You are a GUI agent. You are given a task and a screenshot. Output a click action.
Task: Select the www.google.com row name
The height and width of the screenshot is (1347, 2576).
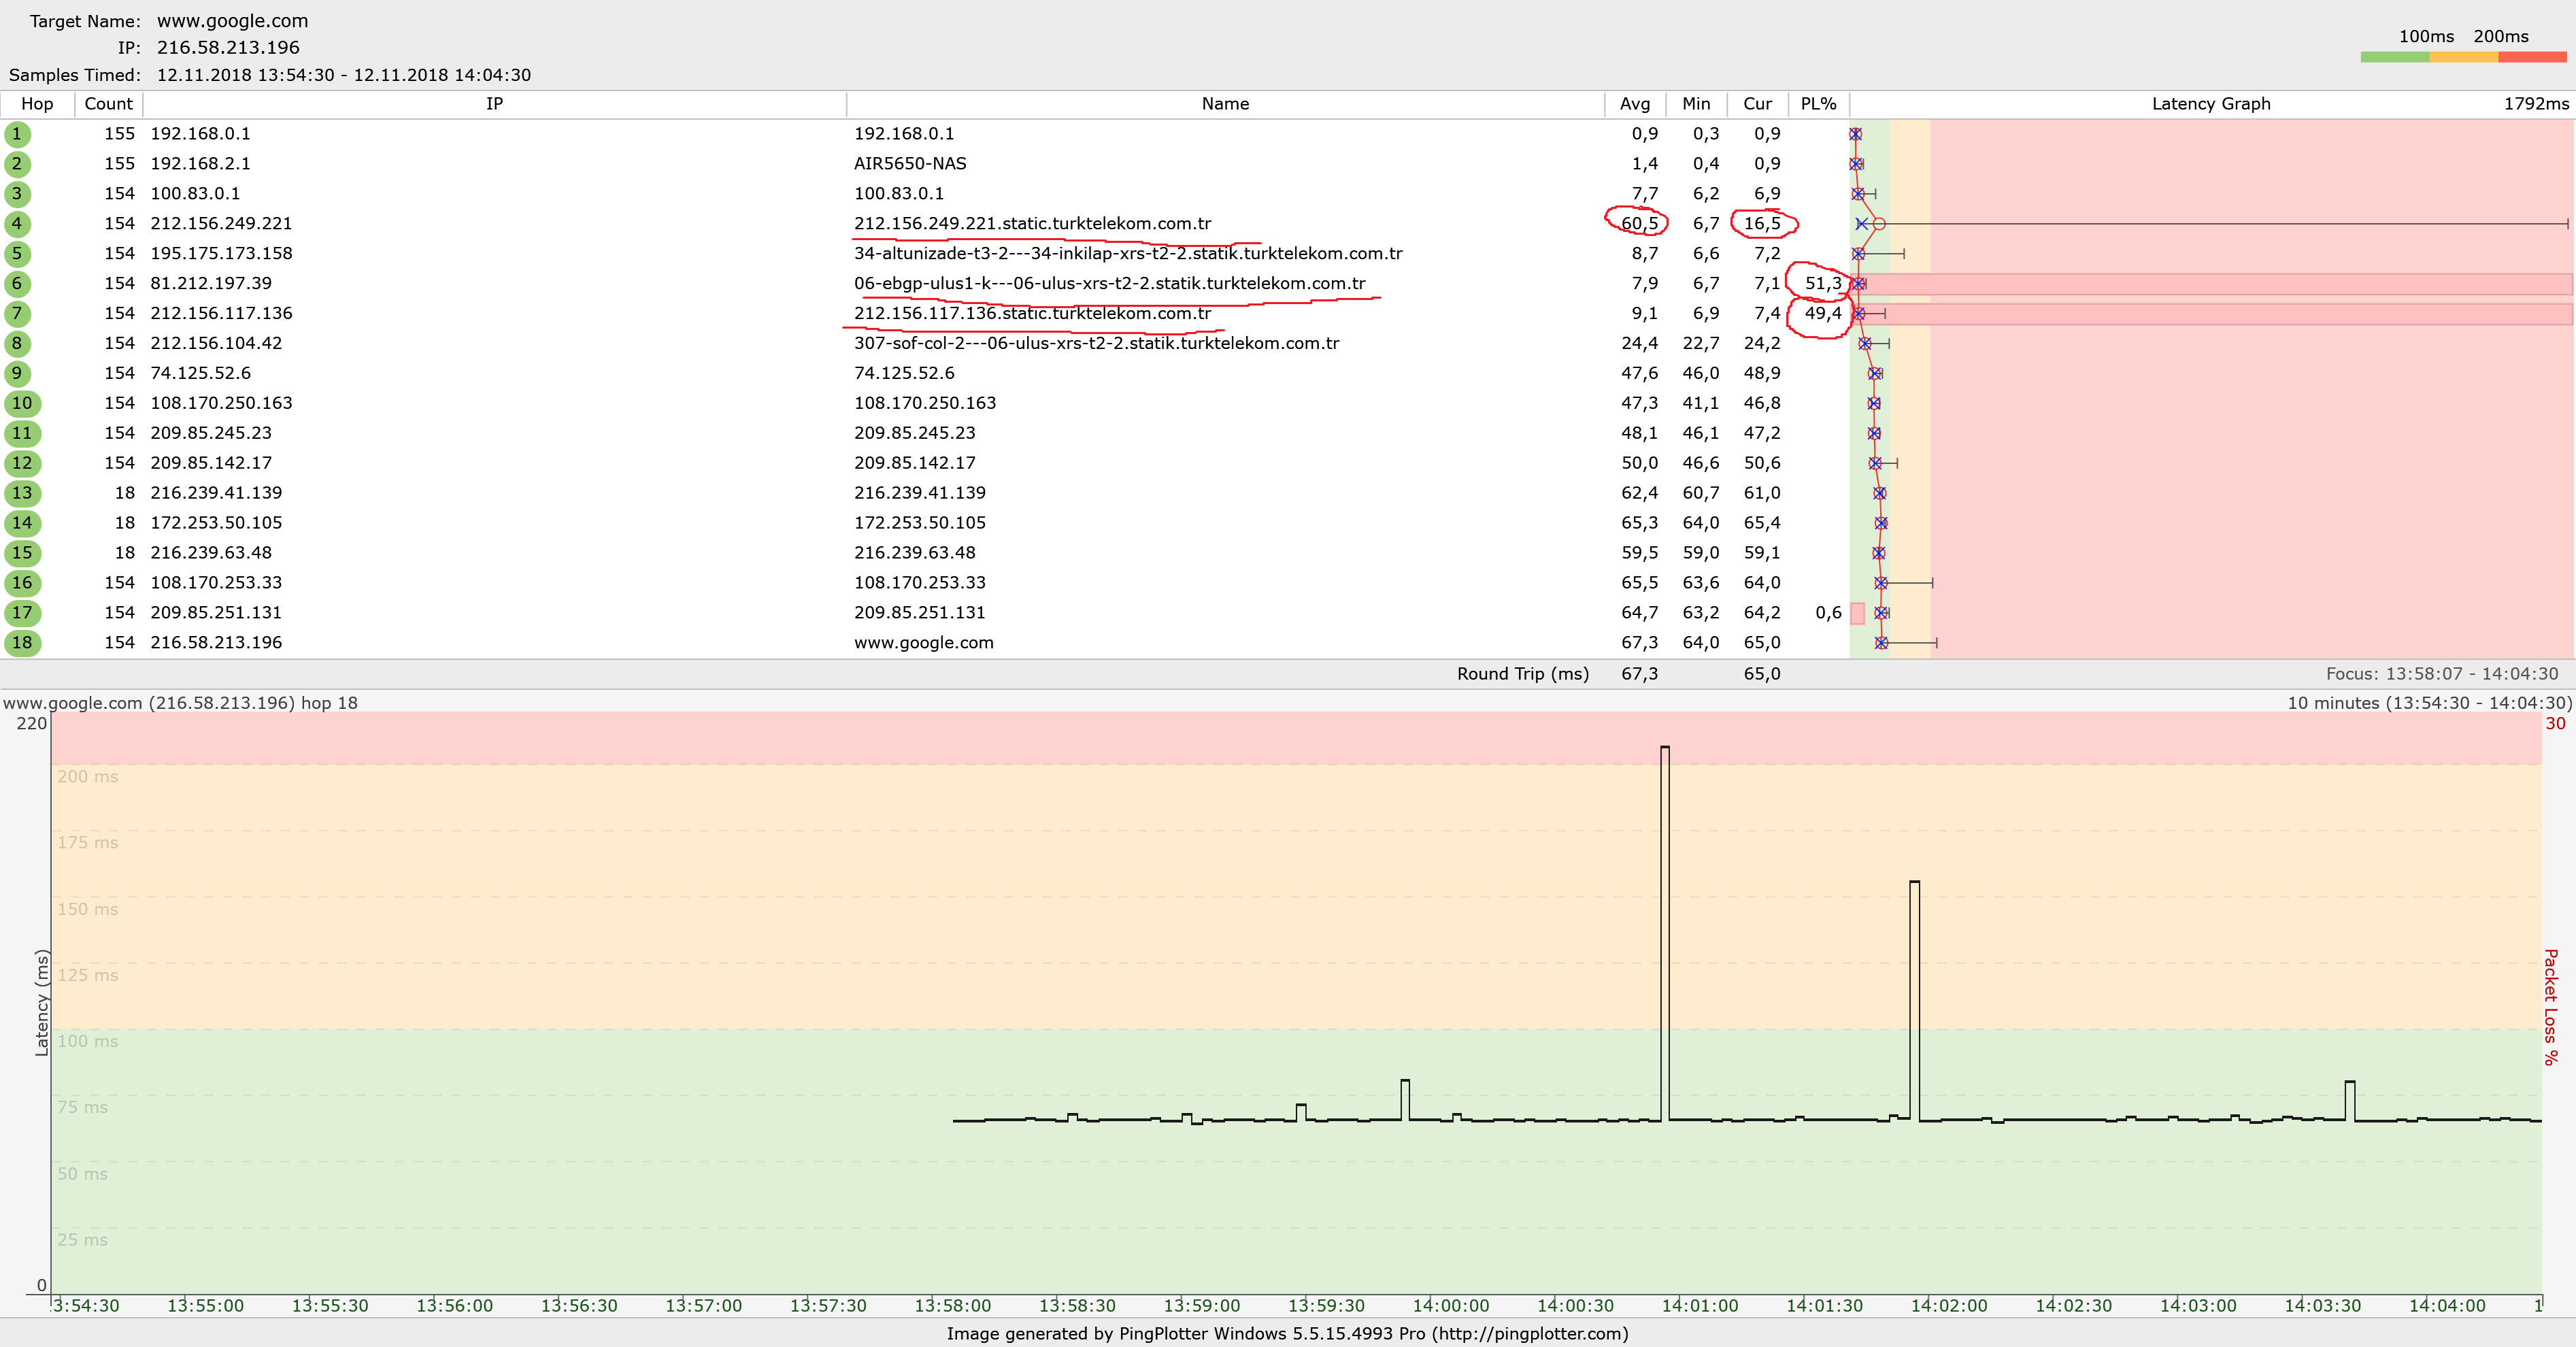pyautogui.click(x=923, y=643)
